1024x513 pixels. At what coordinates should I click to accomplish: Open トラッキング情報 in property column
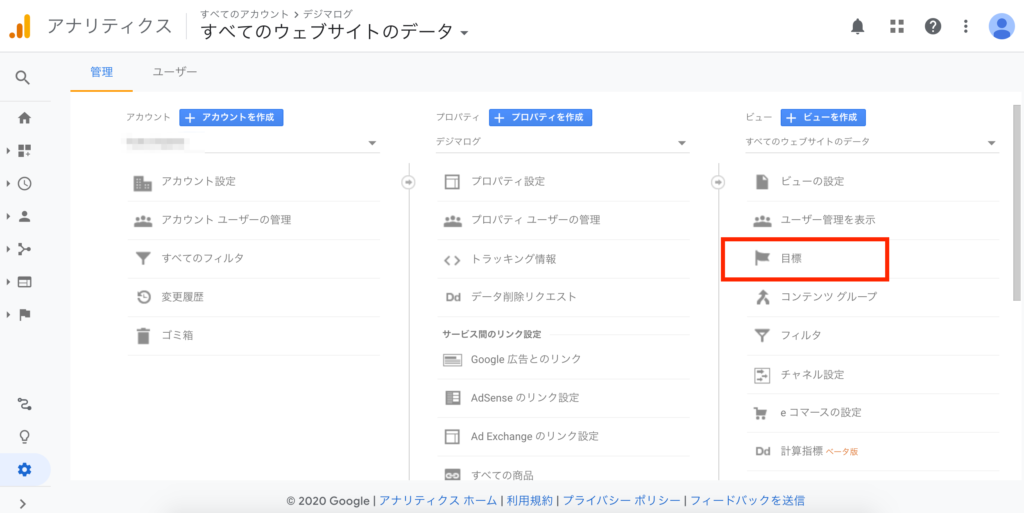tap(513, 259)
